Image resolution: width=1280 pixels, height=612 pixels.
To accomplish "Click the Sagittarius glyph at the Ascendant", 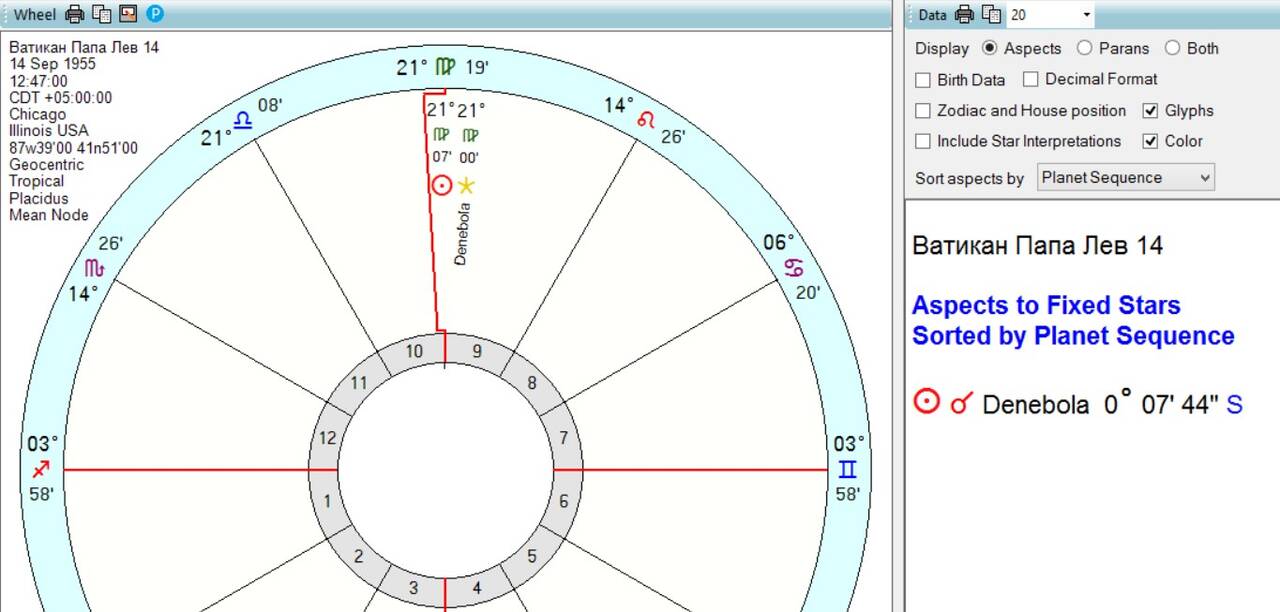I will click(41, 468).
